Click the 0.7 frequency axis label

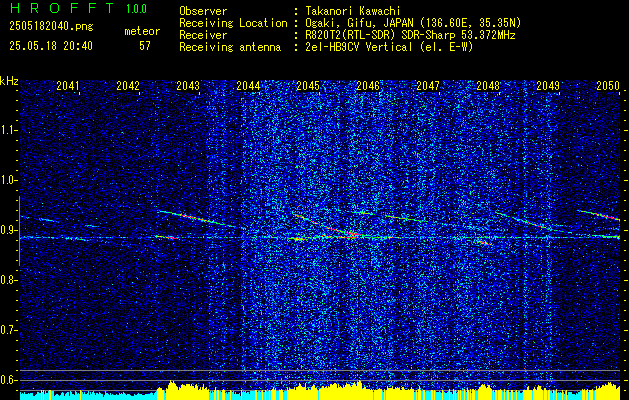click(9, 330)
